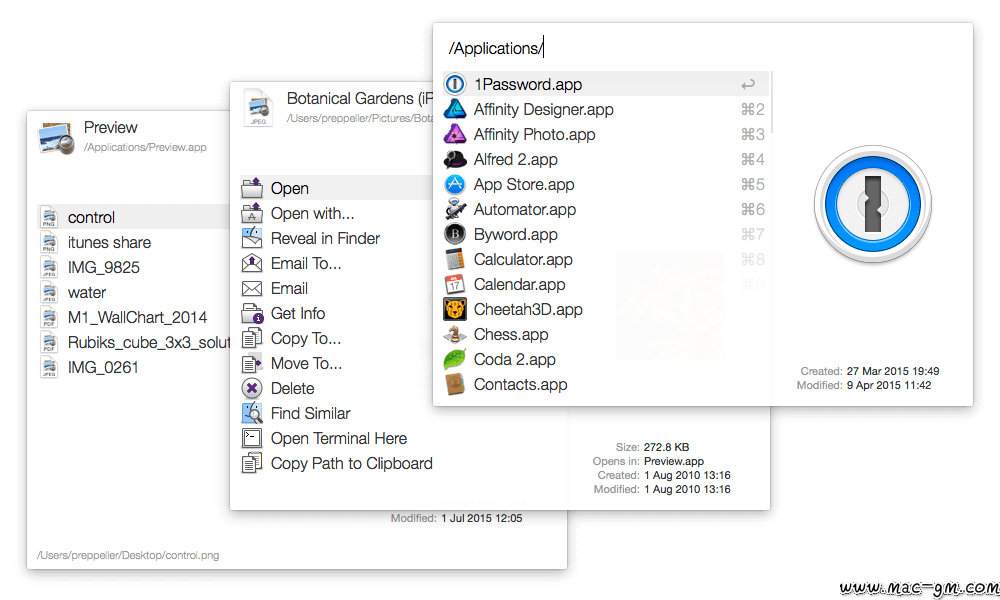
Task: Click the /Users/preppeller/Pictures path under Botanical Gardens
Action: click(x=360, y=118)
